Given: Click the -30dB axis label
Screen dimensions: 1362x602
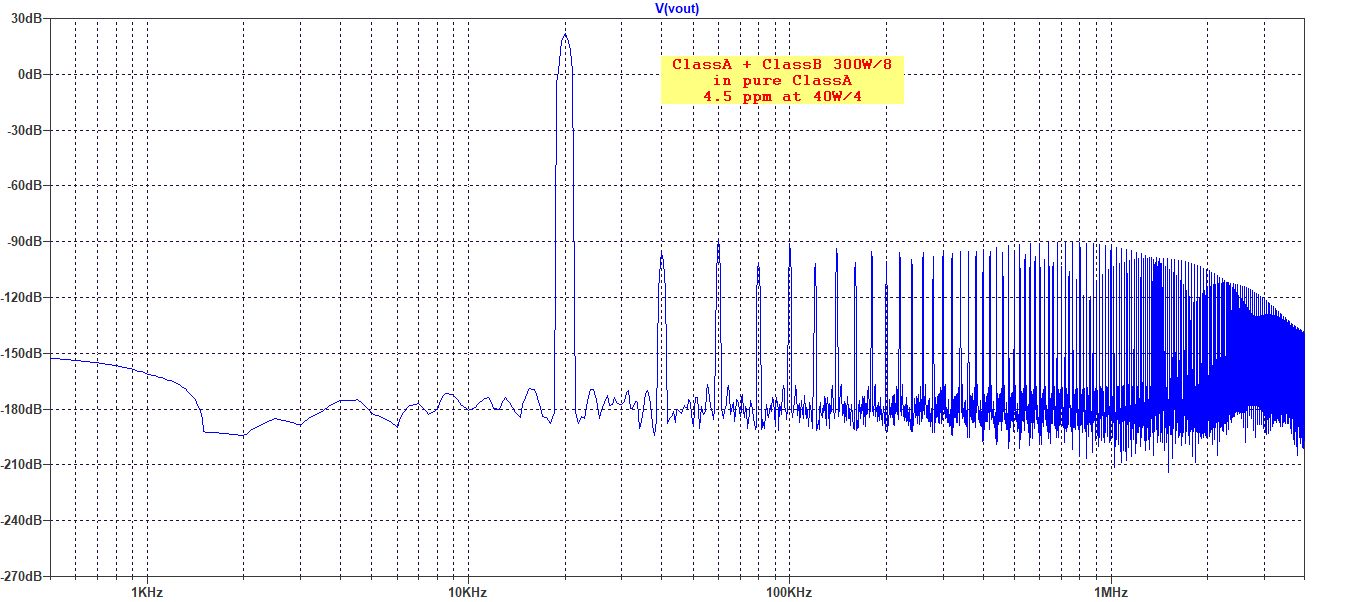Looking at the screenshot, I should point(25,131).
